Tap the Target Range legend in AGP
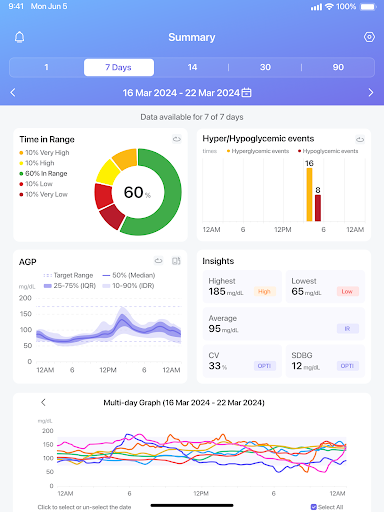Viewport: 384px width, 512px height. pos(68,275)
